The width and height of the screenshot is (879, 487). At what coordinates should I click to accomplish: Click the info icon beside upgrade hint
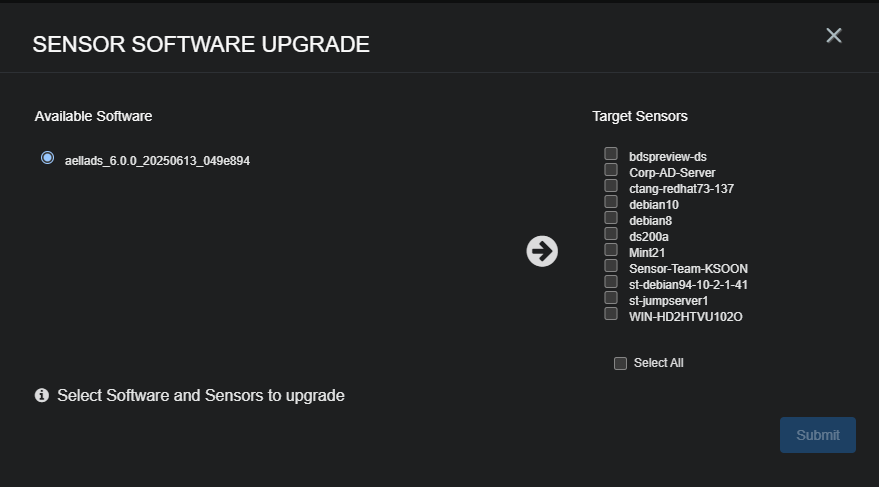tap(42, 395)
